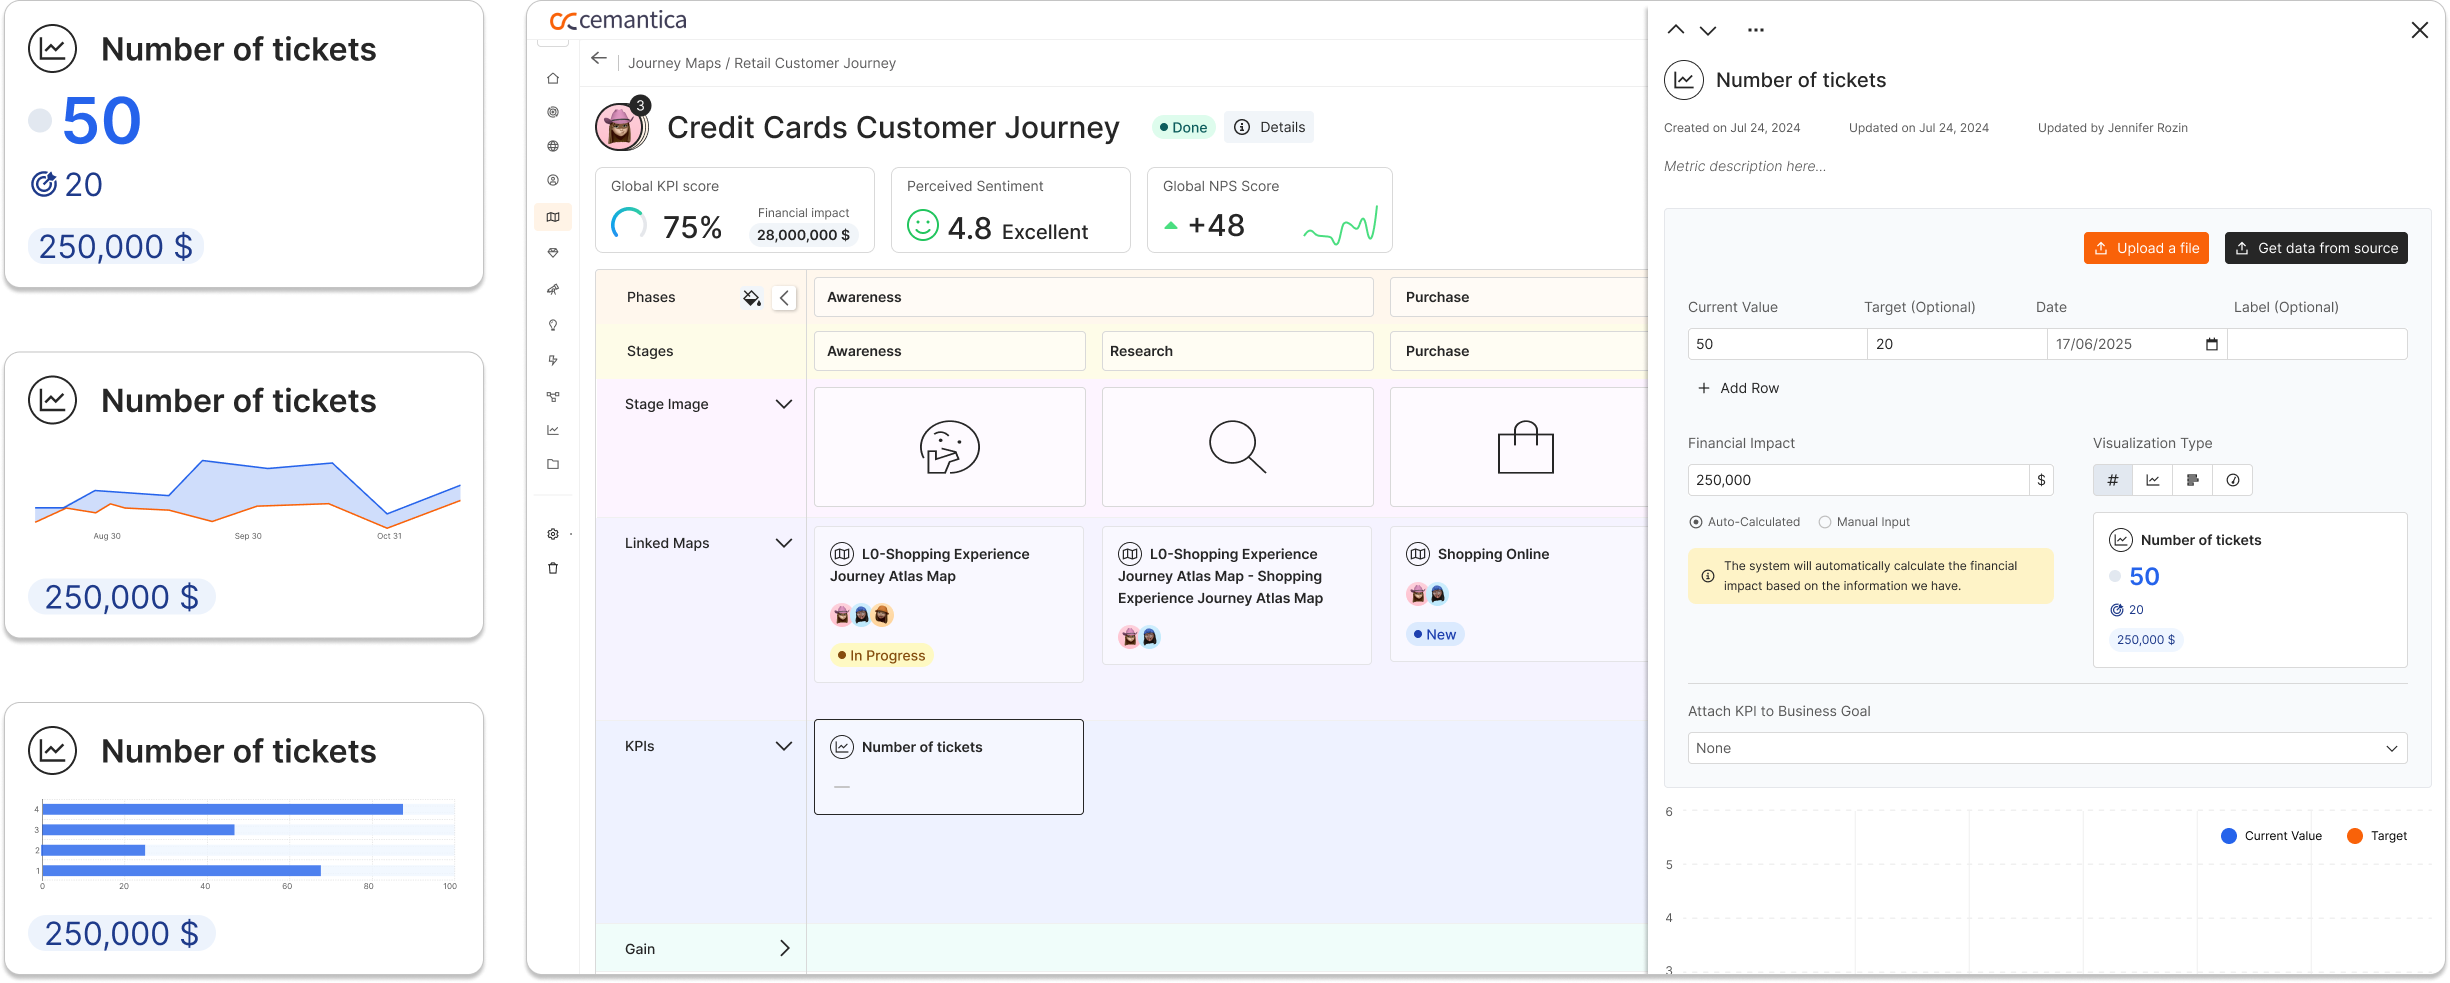Go to next item with down chevron
Screen dimensions: 2450x983
click(1708, 30)
